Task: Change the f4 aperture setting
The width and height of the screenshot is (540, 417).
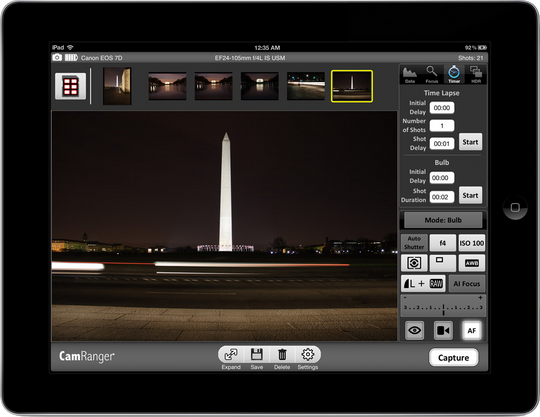Action: pos(443,243)
